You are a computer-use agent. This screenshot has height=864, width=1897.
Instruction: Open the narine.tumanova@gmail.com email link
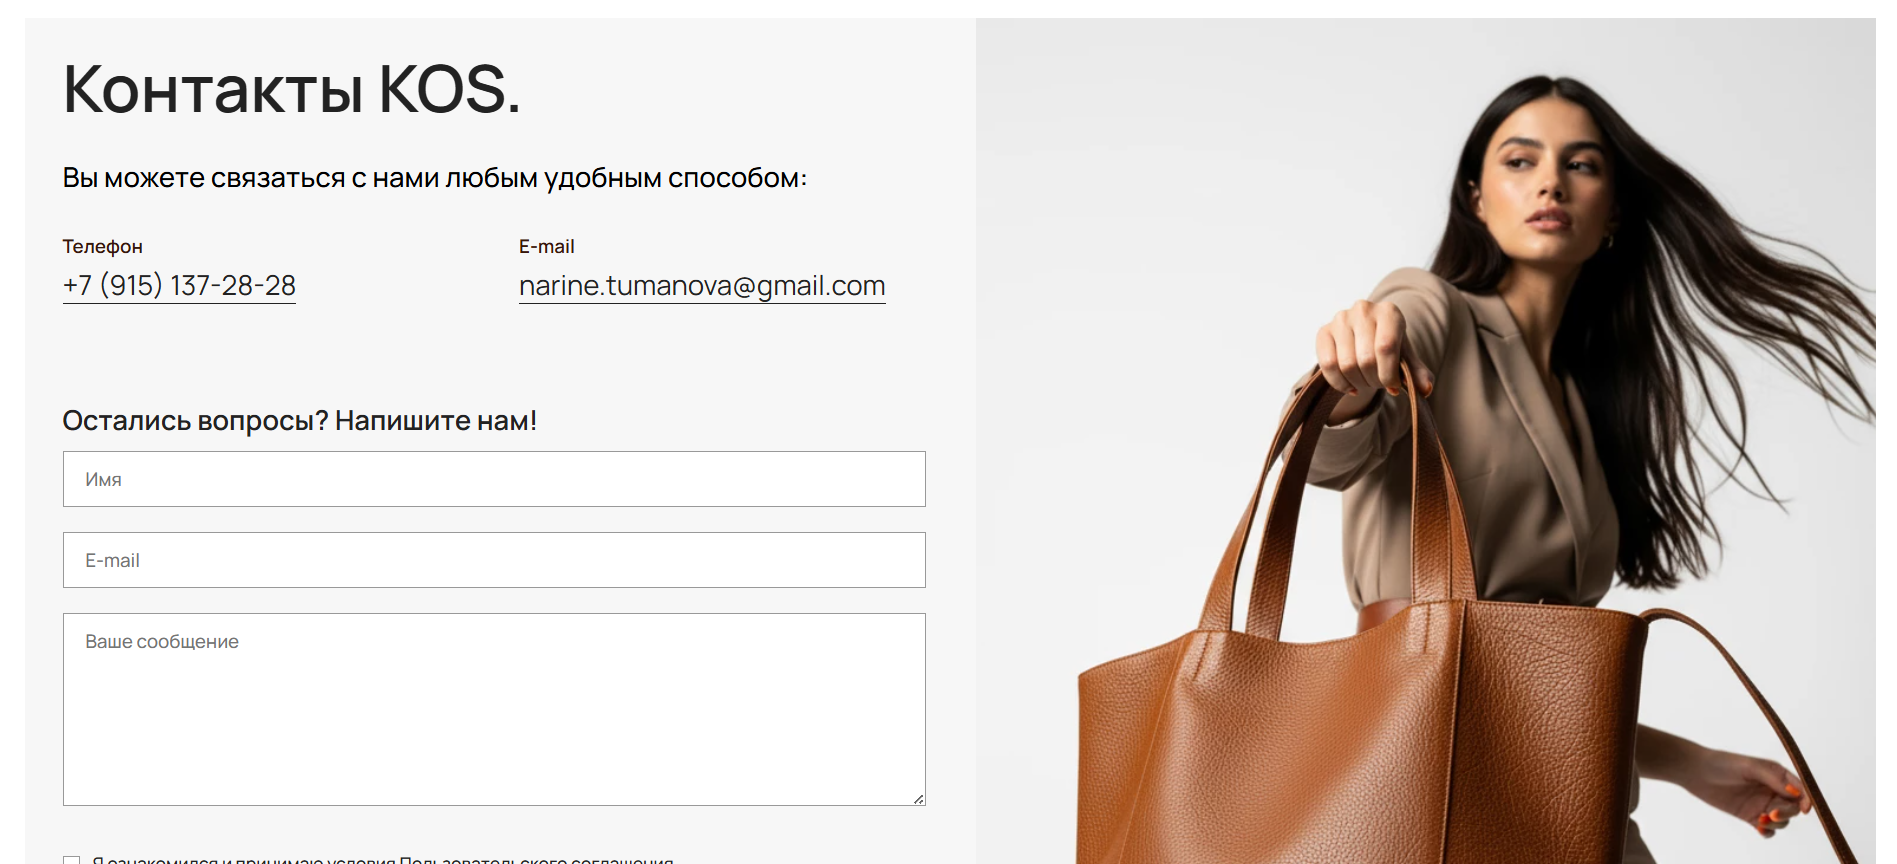click(x=702, y=286)
